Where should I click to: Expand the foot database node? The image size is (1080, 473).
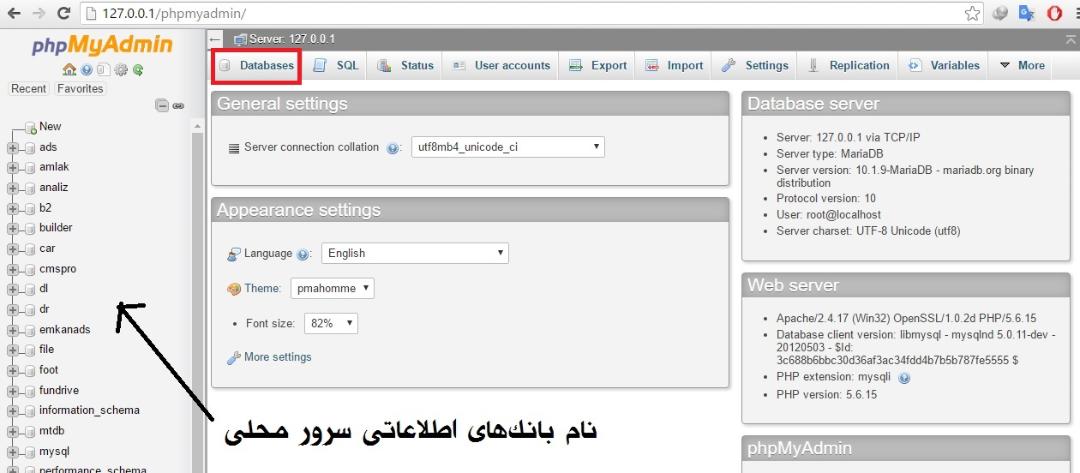coord(12,371)
